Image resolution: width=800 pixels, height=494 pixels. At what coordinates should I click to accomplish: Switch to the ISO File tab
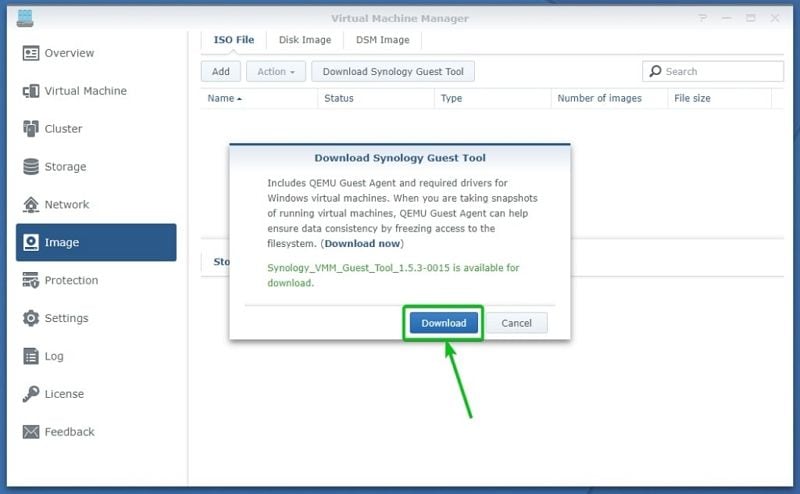click(234, 40)
